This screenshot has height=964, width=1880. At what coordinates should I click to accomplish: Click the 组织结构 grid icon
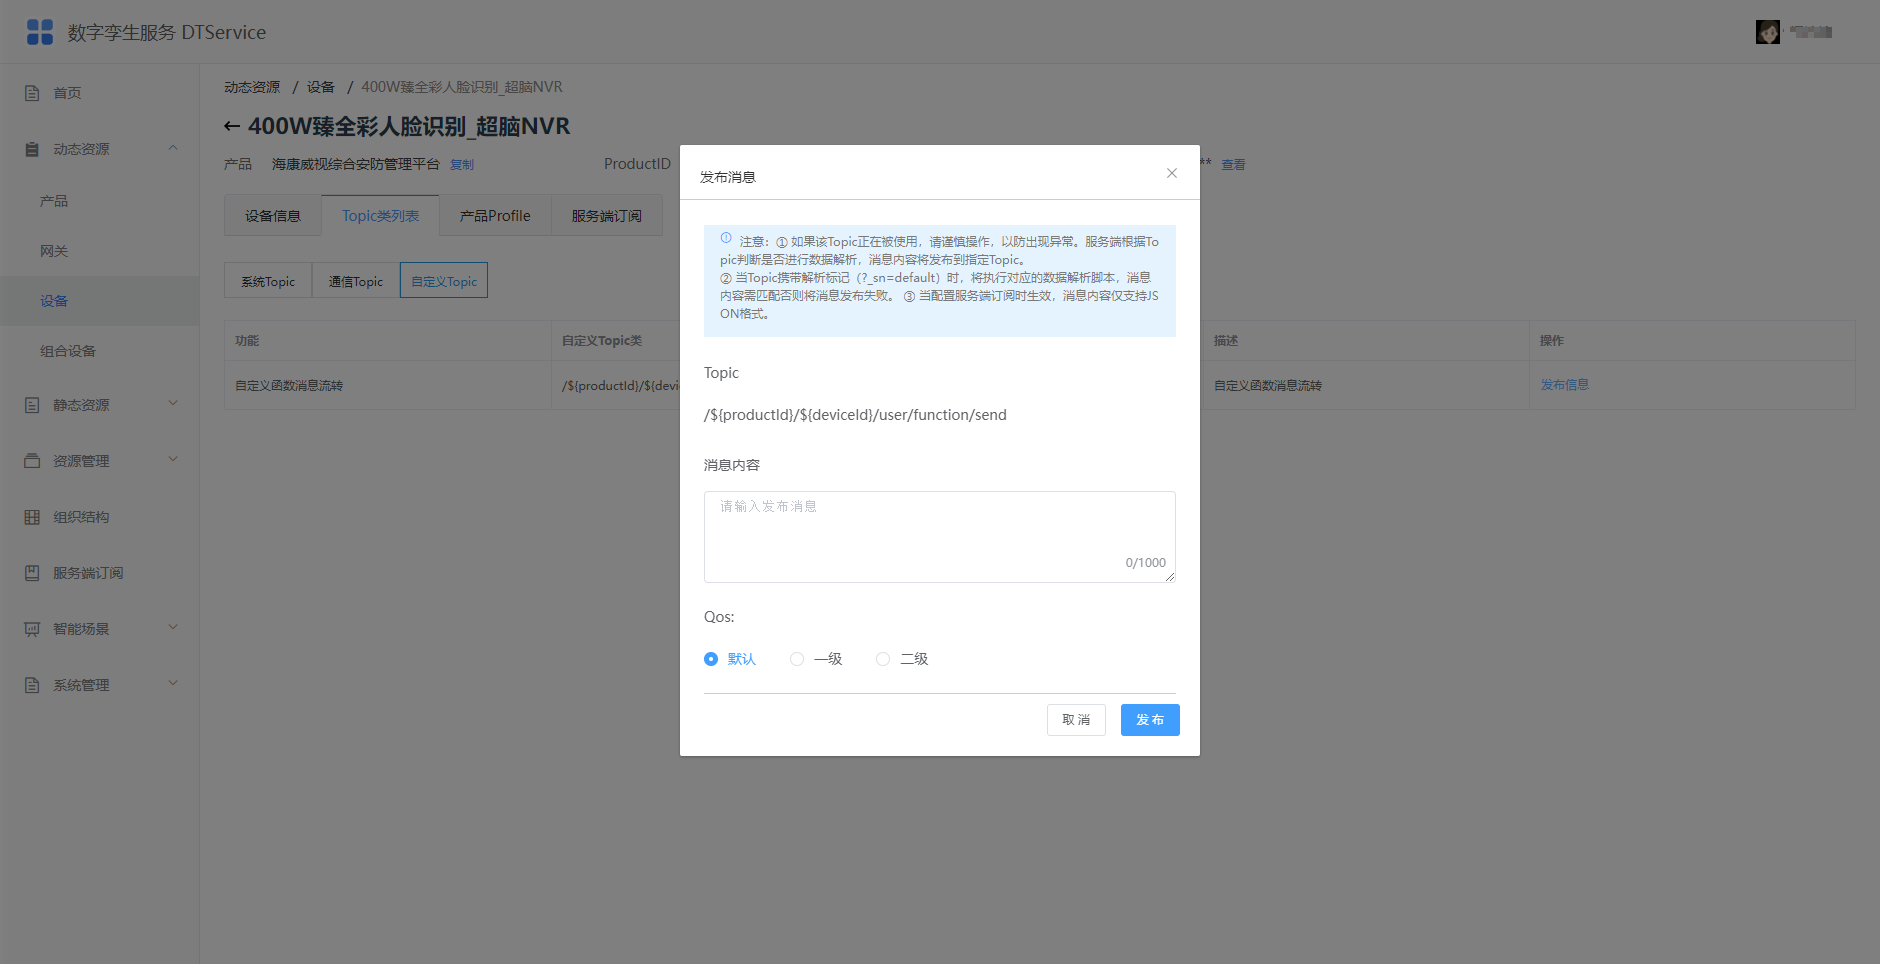[x=32, y=517]
